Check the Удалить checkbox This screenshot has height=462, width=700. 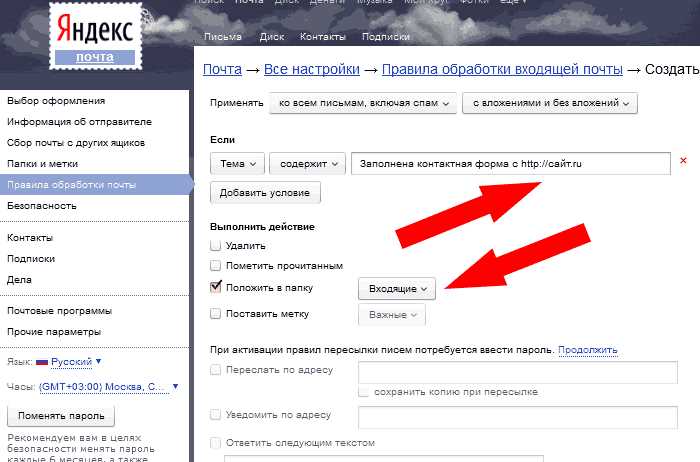click(x=215, y=245)
